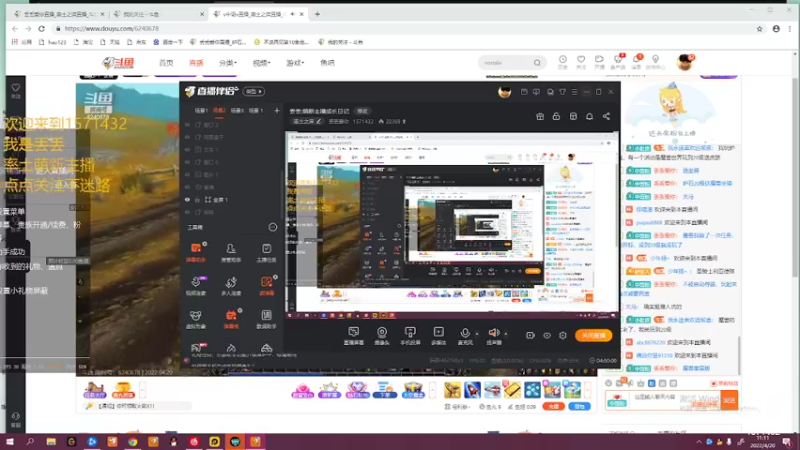
Task: Toggle visibility of the 图片 1 source
Action: coord(187,174)
